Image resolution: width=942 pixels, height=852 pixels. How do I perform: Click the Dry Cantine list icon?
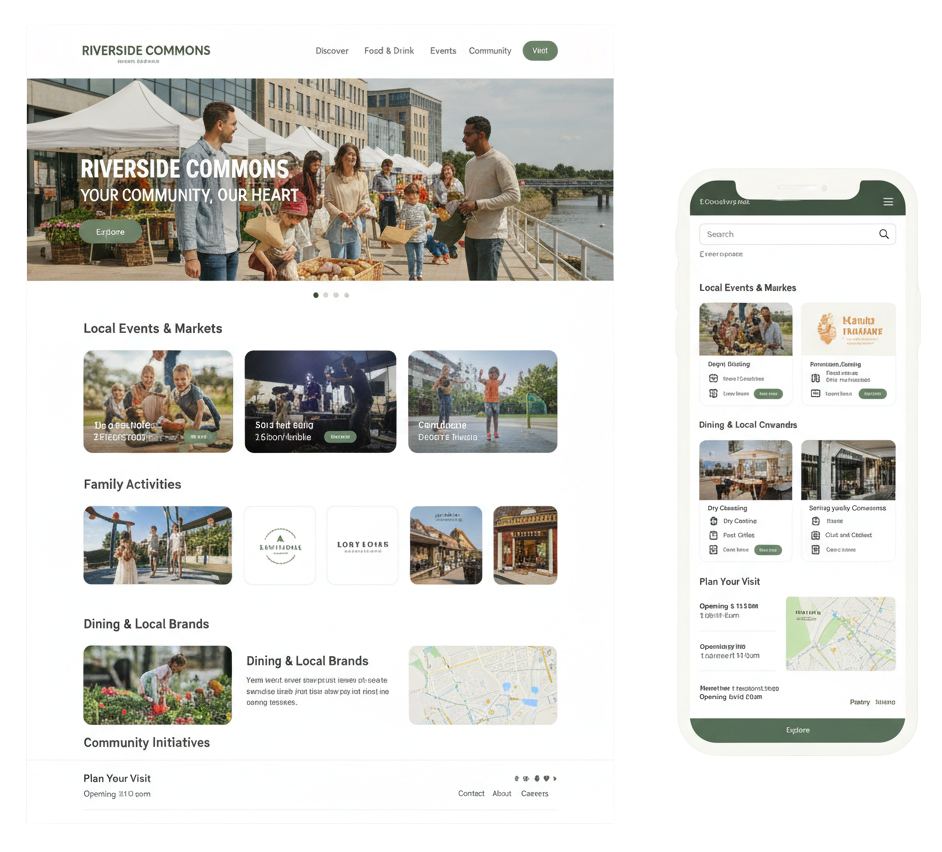[714, 521]
